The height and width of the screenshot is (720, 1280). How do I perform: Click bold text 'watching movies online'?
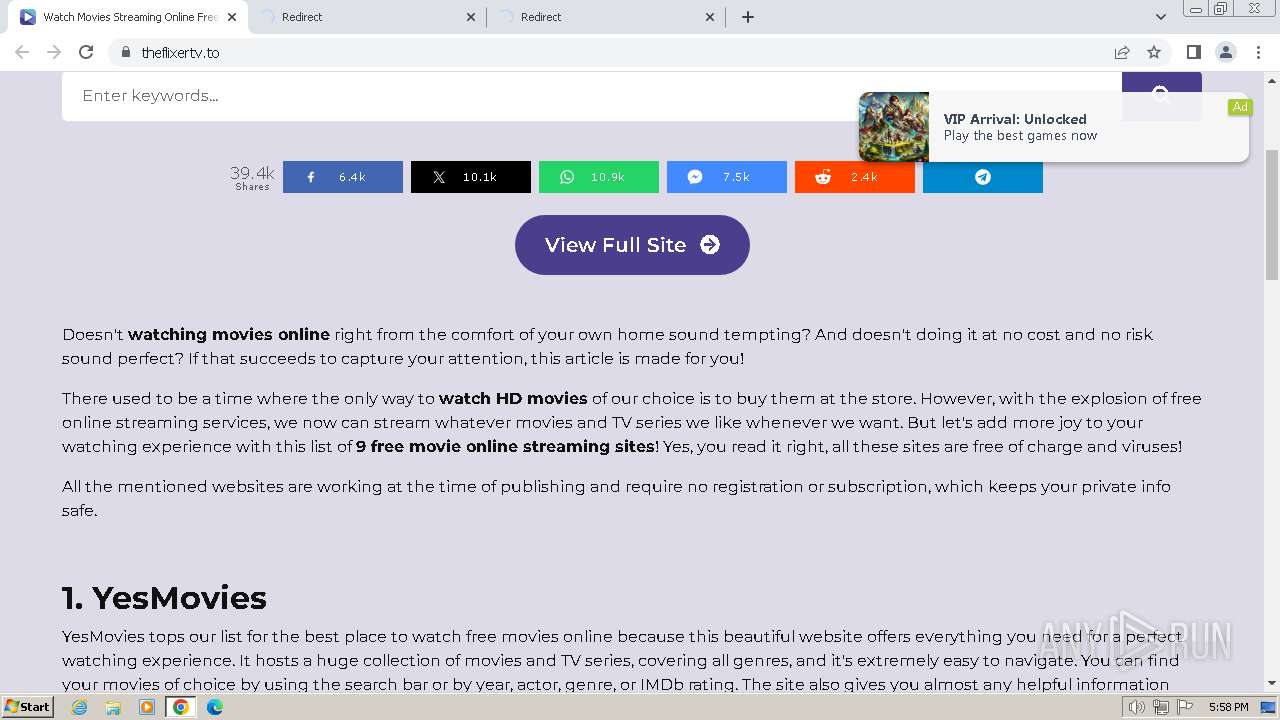pos(229,334)
